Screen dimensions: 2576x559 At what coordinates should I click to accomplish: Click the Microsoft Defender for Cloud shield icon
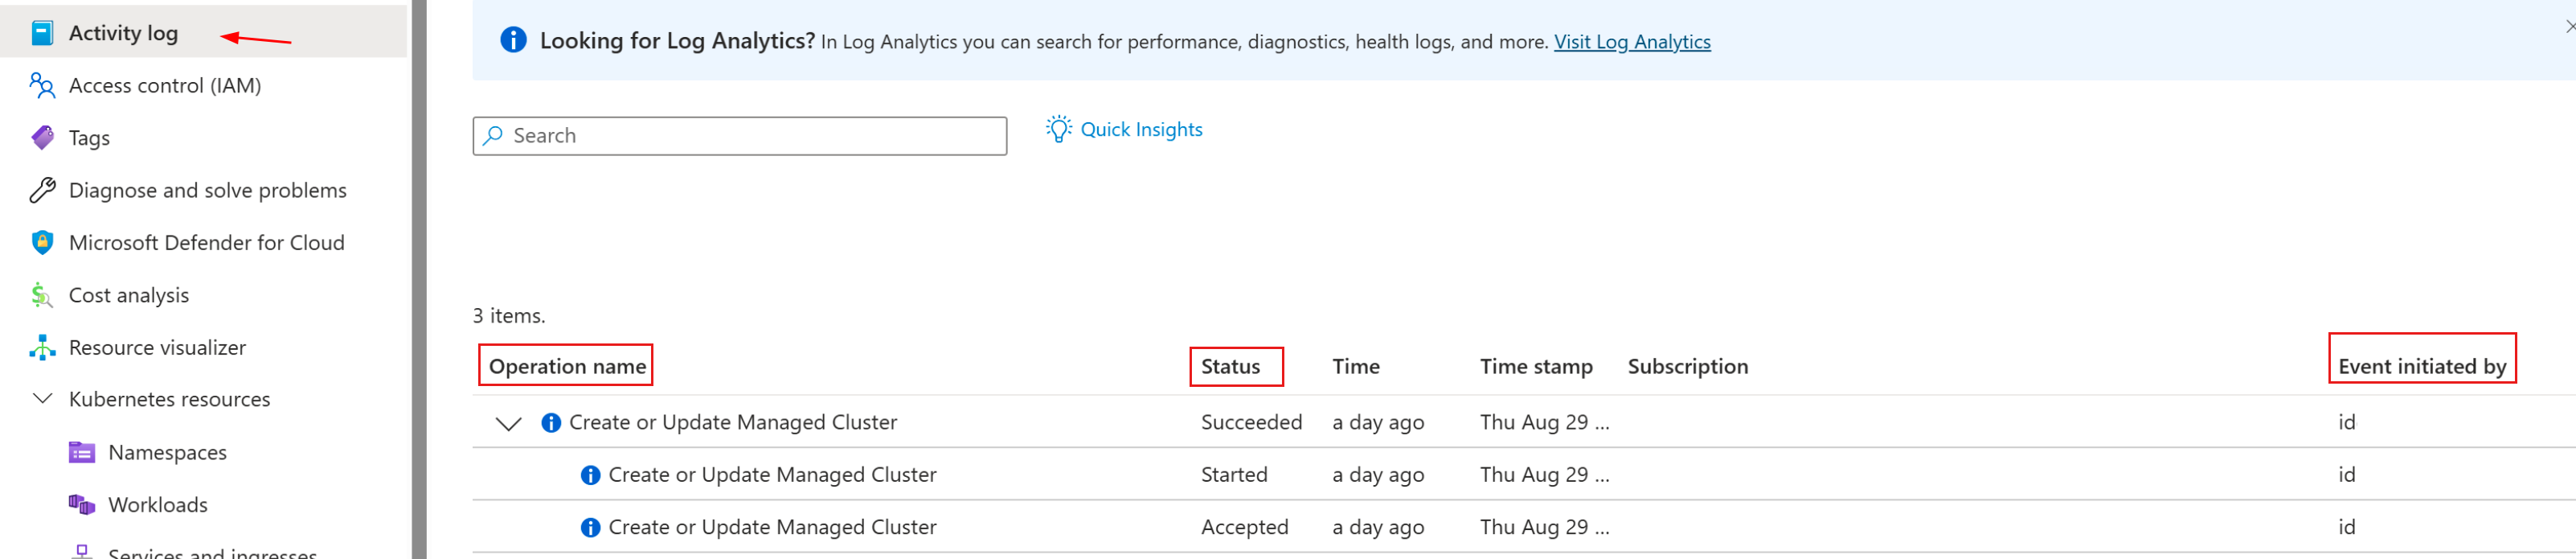pos(42,243)
